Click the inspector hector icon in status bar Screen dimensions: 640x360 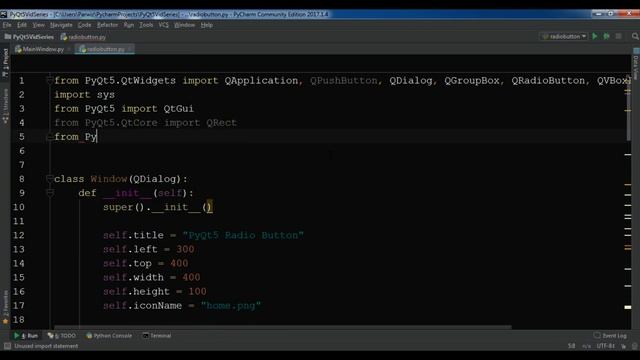(634, 346)
